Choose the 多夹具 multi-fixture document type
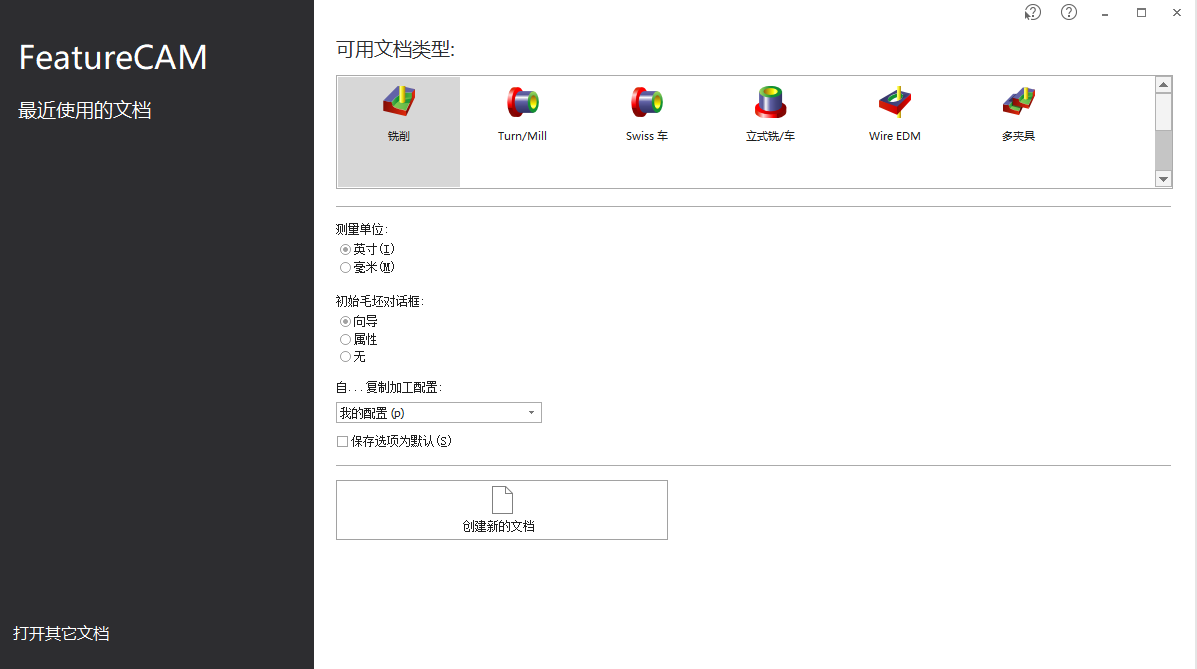This screenshot has height=669, width=1197. click(x=1018, y=115)
